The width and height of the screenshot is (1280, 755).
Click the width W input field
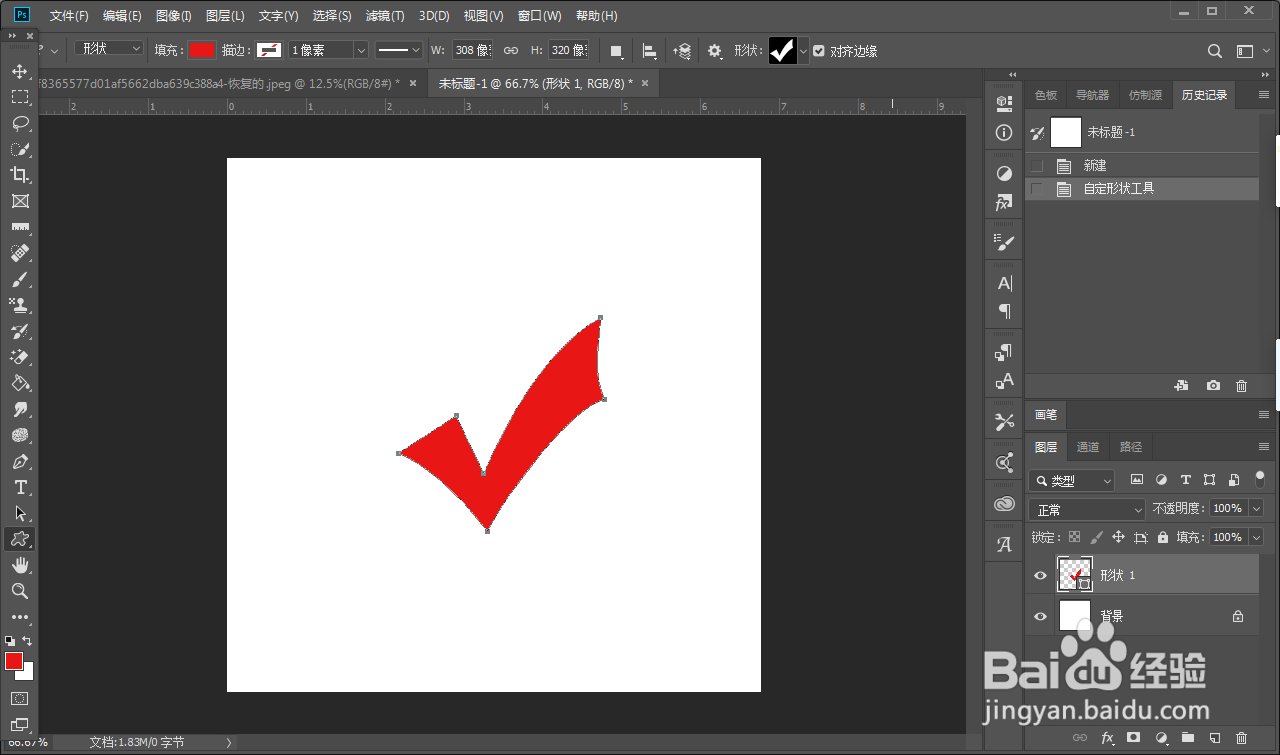pyautogui.click(x=472, y=50)
